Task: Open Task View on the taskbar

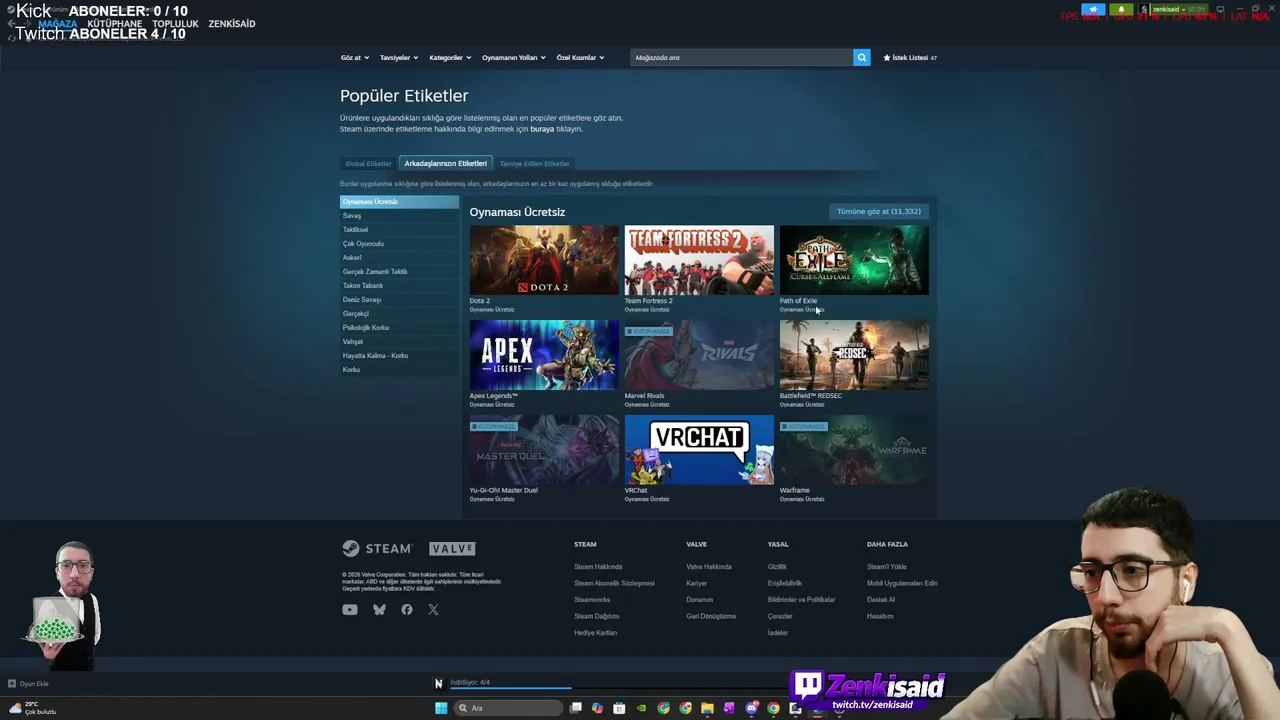Action: (x=576, y=708)
